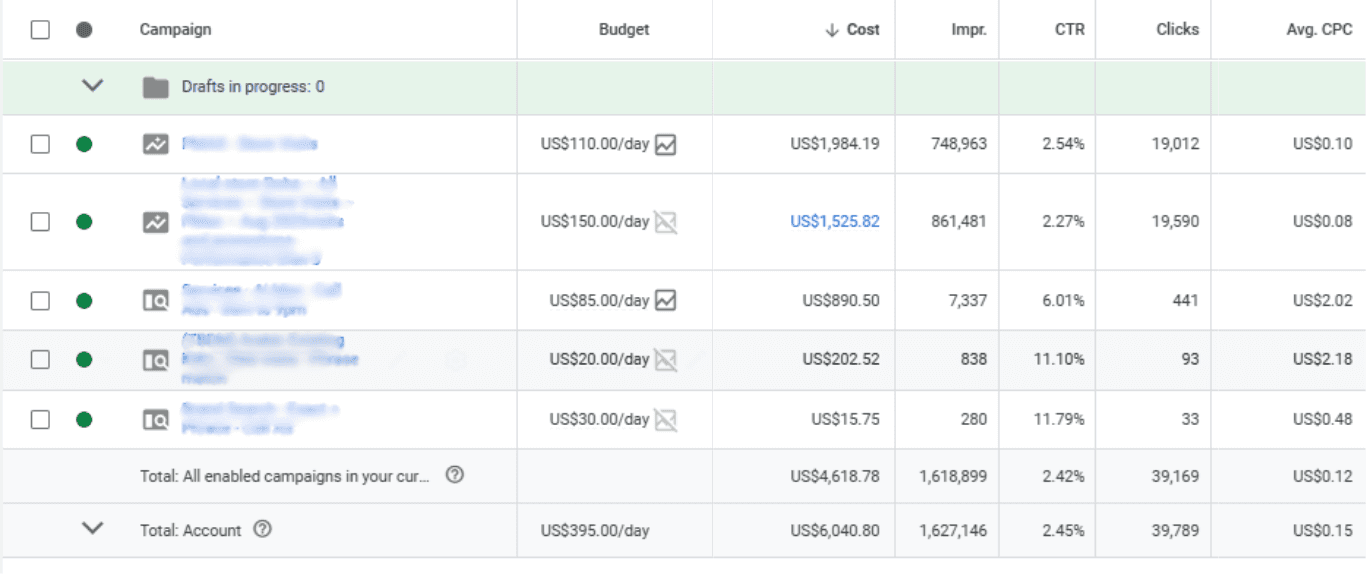Click crossed-out chart icon beside US$30.00/day

click(x=666, y=420)
